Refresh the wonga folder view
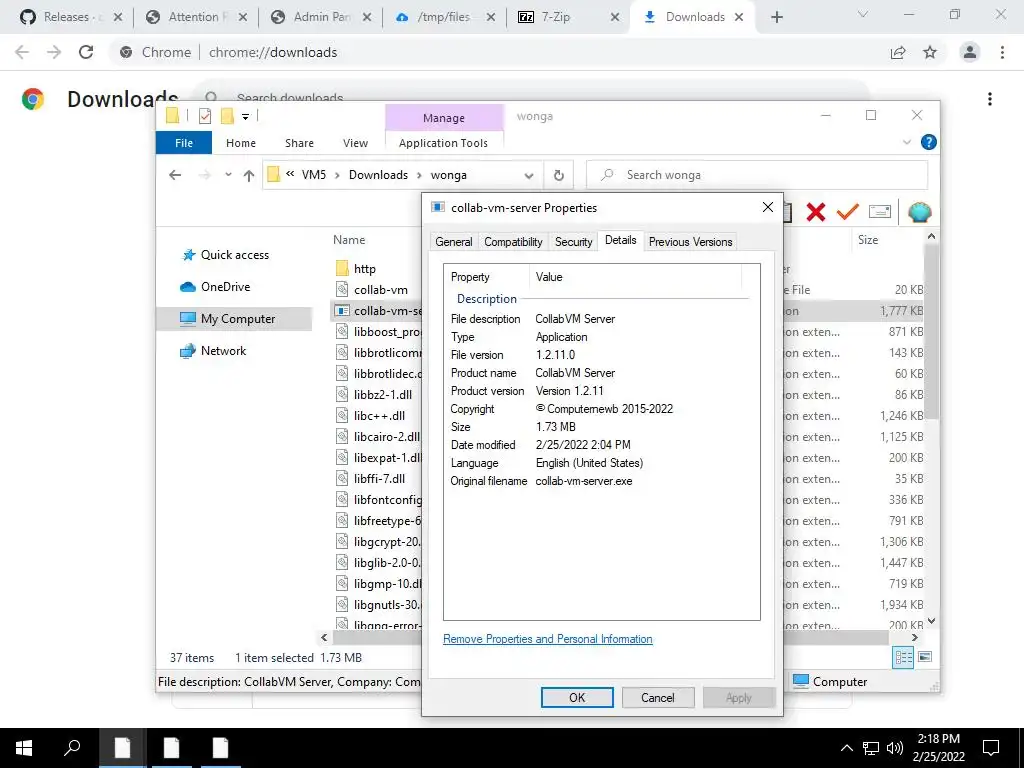 [559, 175]
